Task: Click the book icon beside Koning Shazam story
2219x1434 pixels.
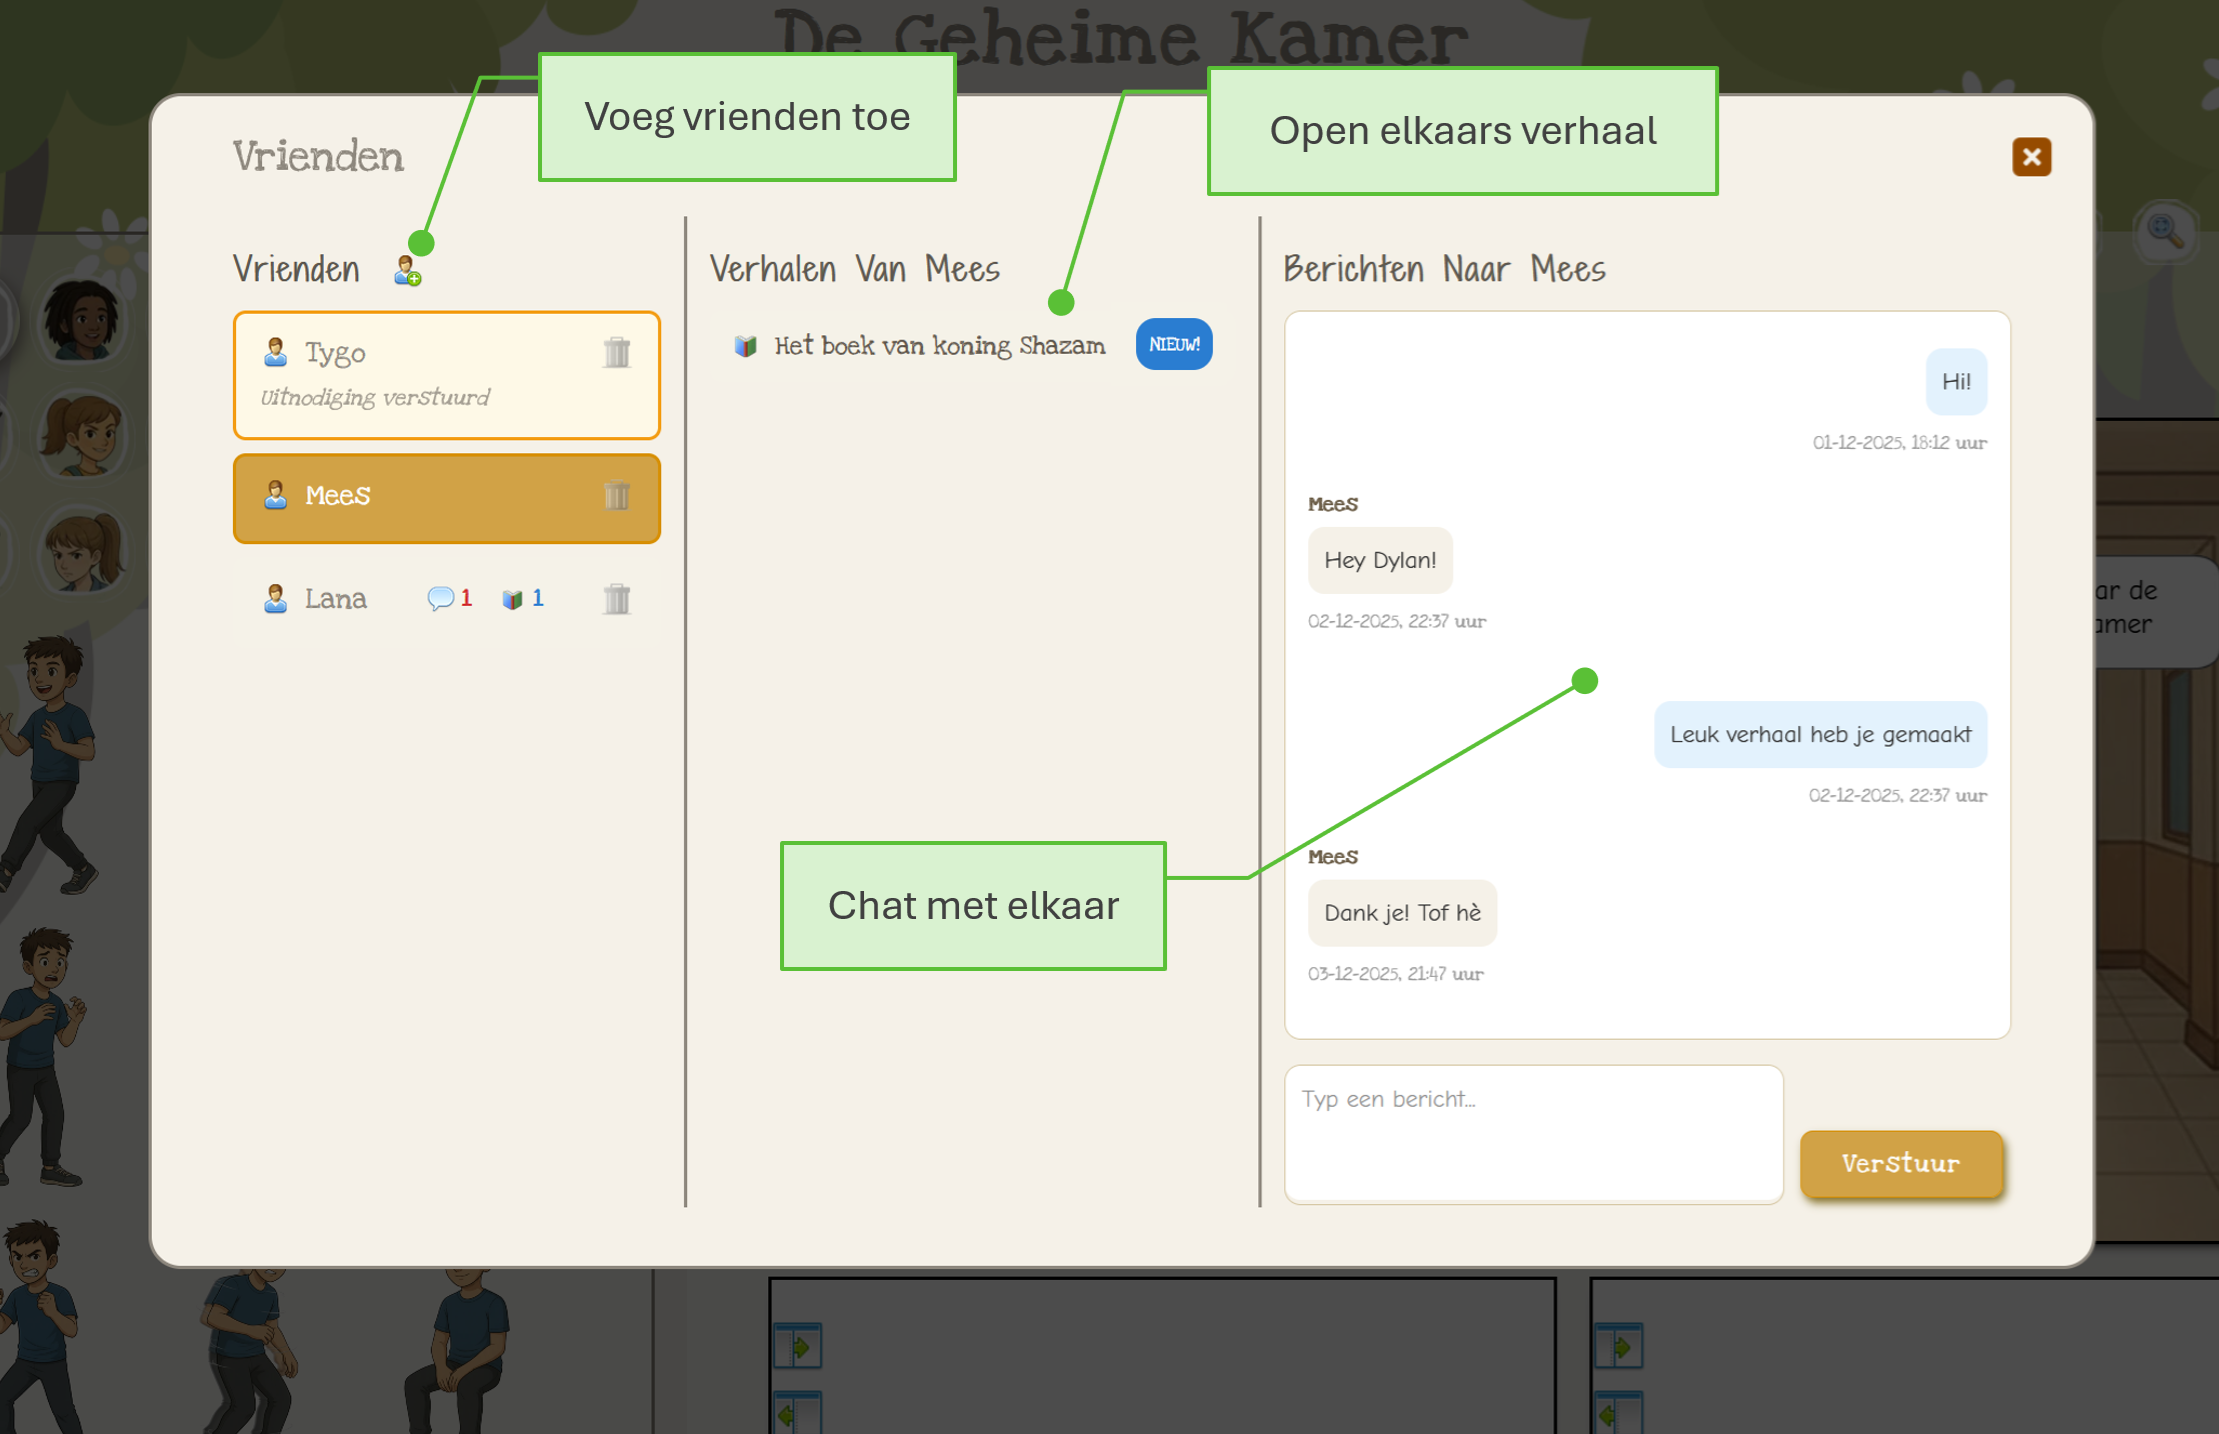Action: (x=745, y=346)
